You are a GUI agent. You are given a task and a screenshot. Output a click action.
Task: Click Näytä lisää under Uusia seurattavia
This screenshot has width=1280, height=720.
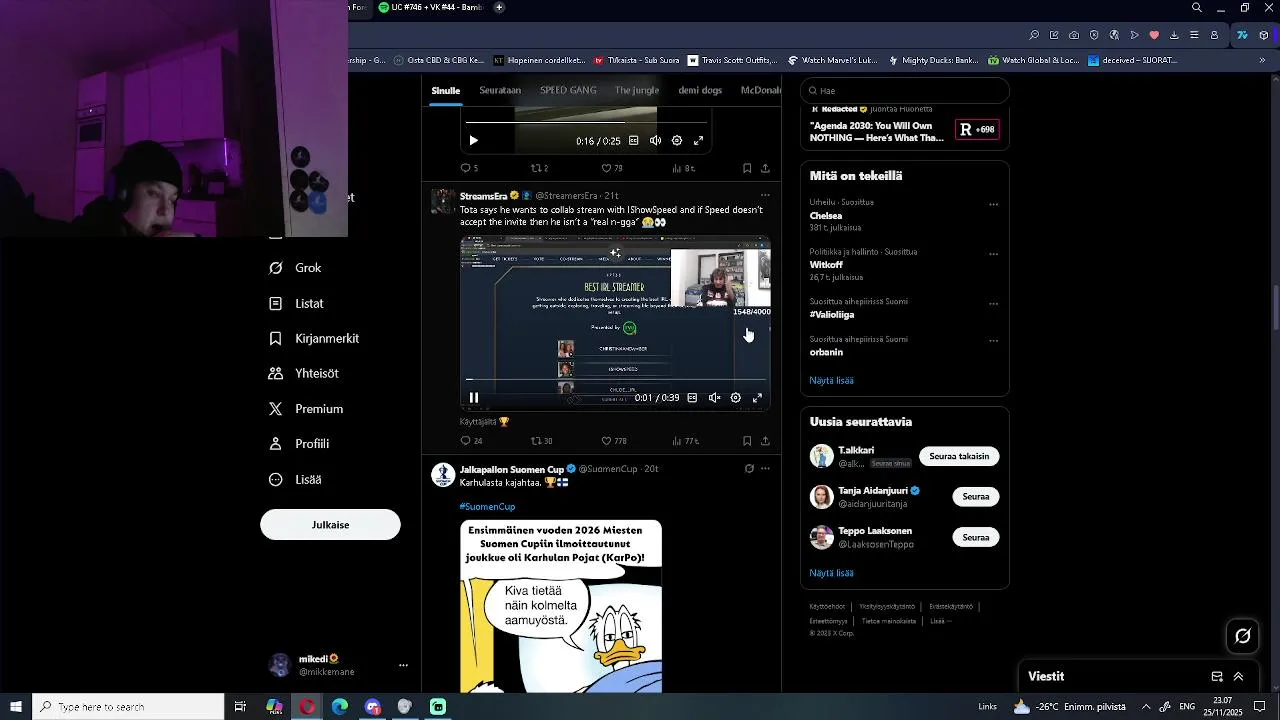pos(831,573)
